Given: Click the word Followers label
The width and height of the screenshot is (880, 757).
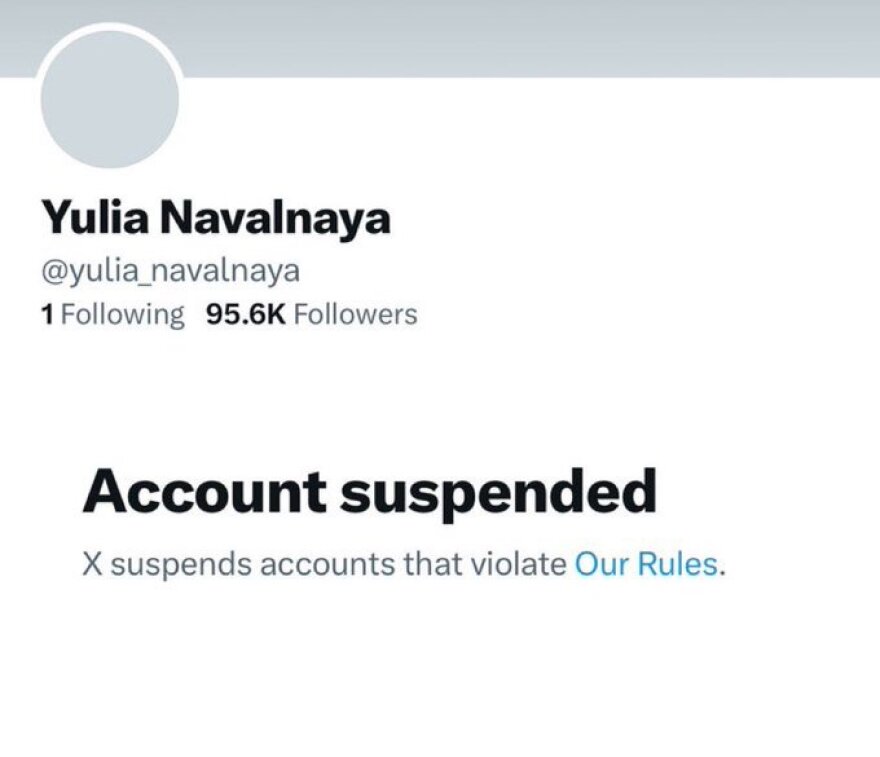Looking at the screenshot, I should point(358,314).
